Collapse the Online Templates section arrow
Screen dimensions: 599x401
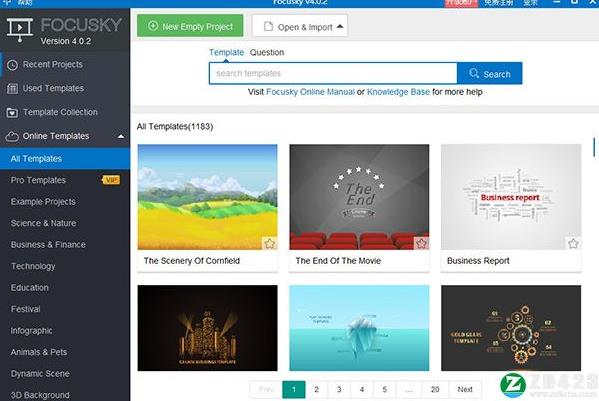[121, 136]
